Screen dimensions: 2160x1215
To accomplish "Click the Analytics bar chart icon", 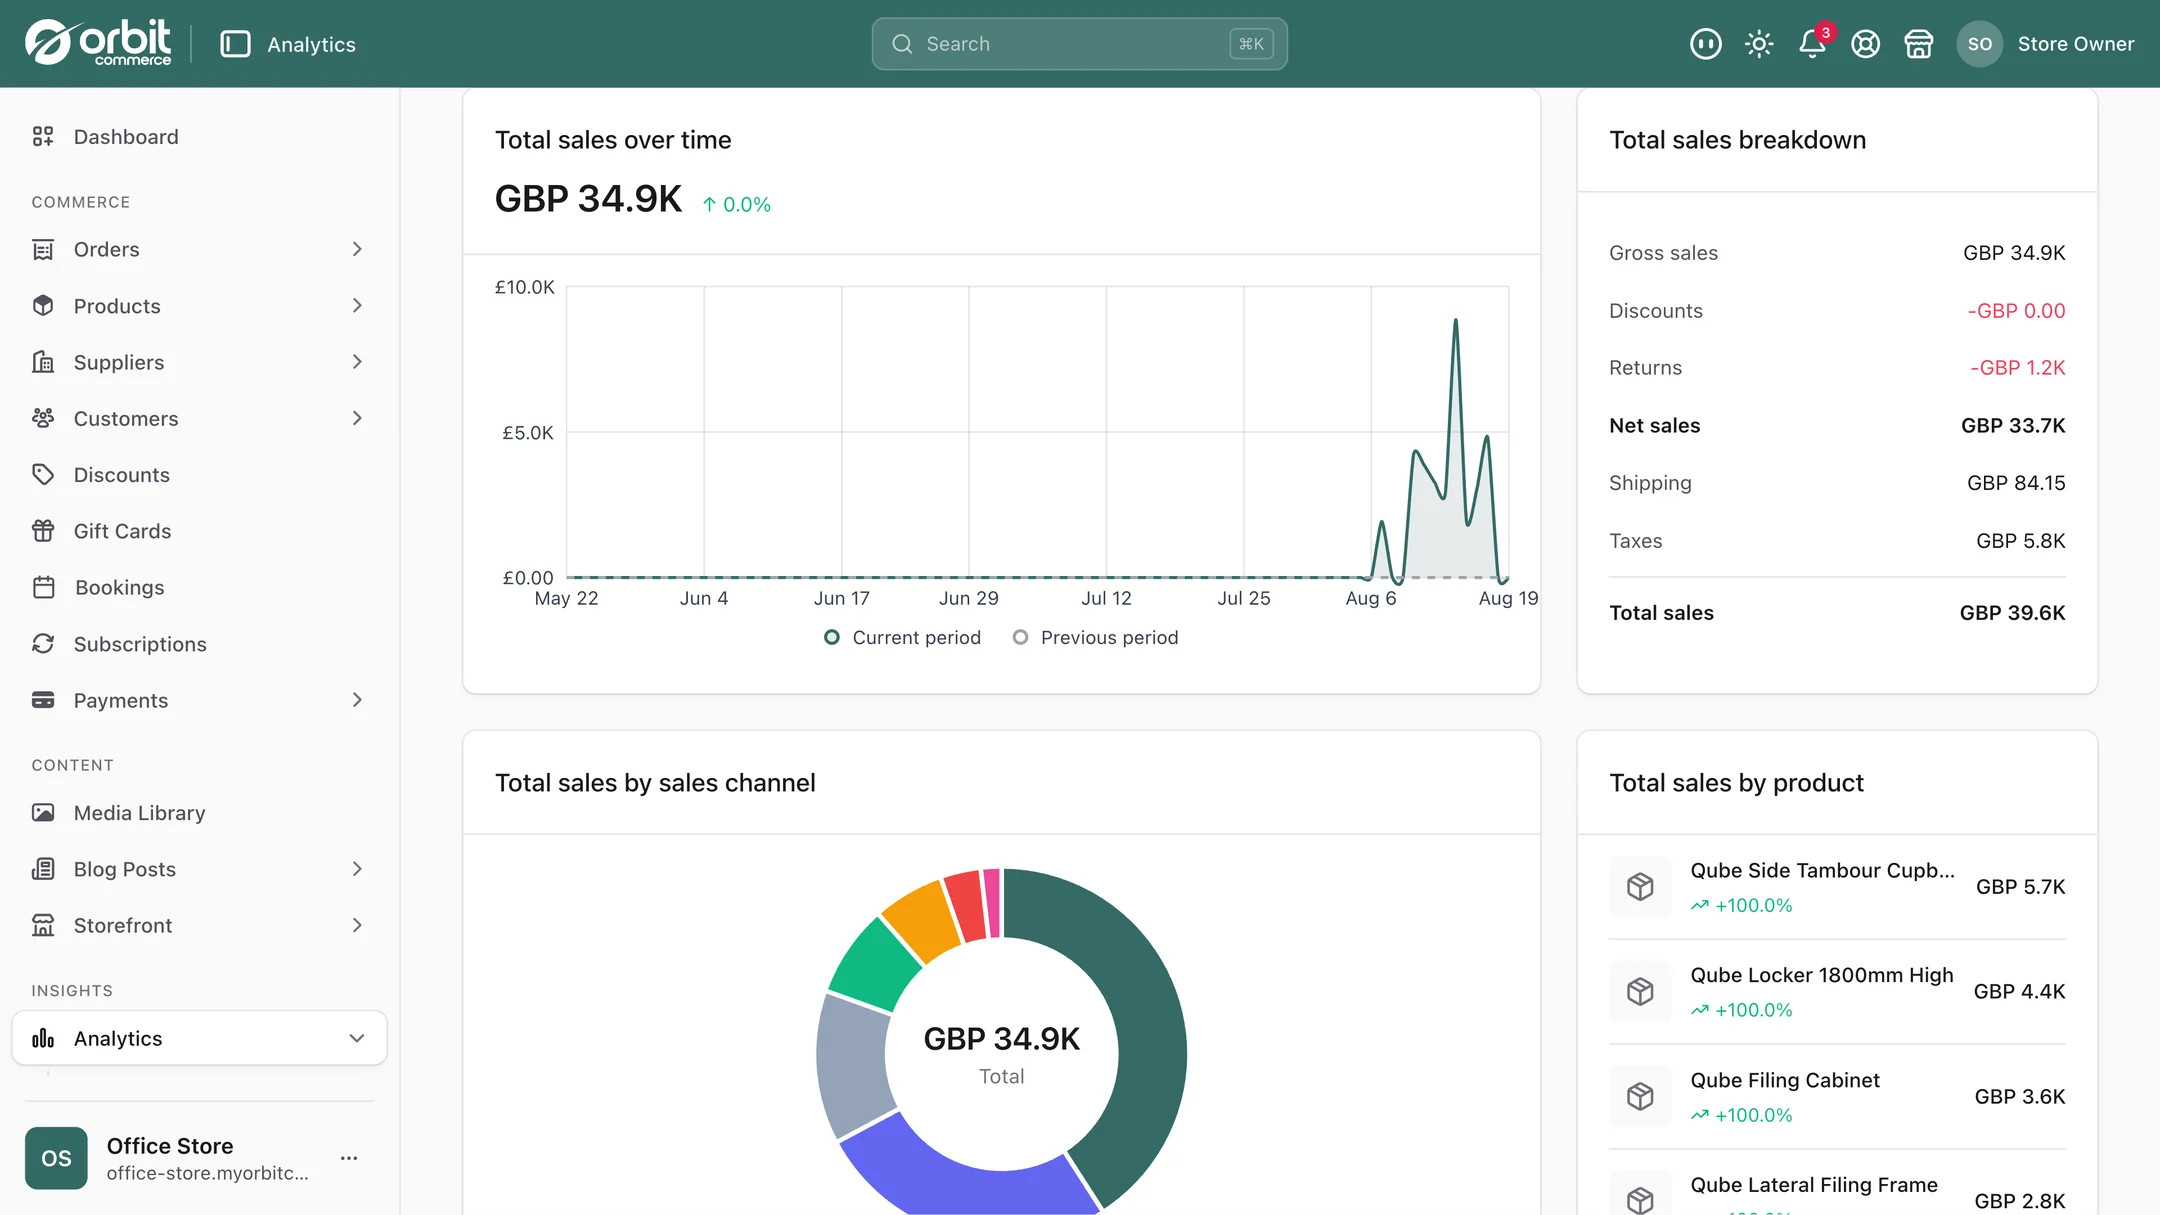I will click(x=43, y=1038).
